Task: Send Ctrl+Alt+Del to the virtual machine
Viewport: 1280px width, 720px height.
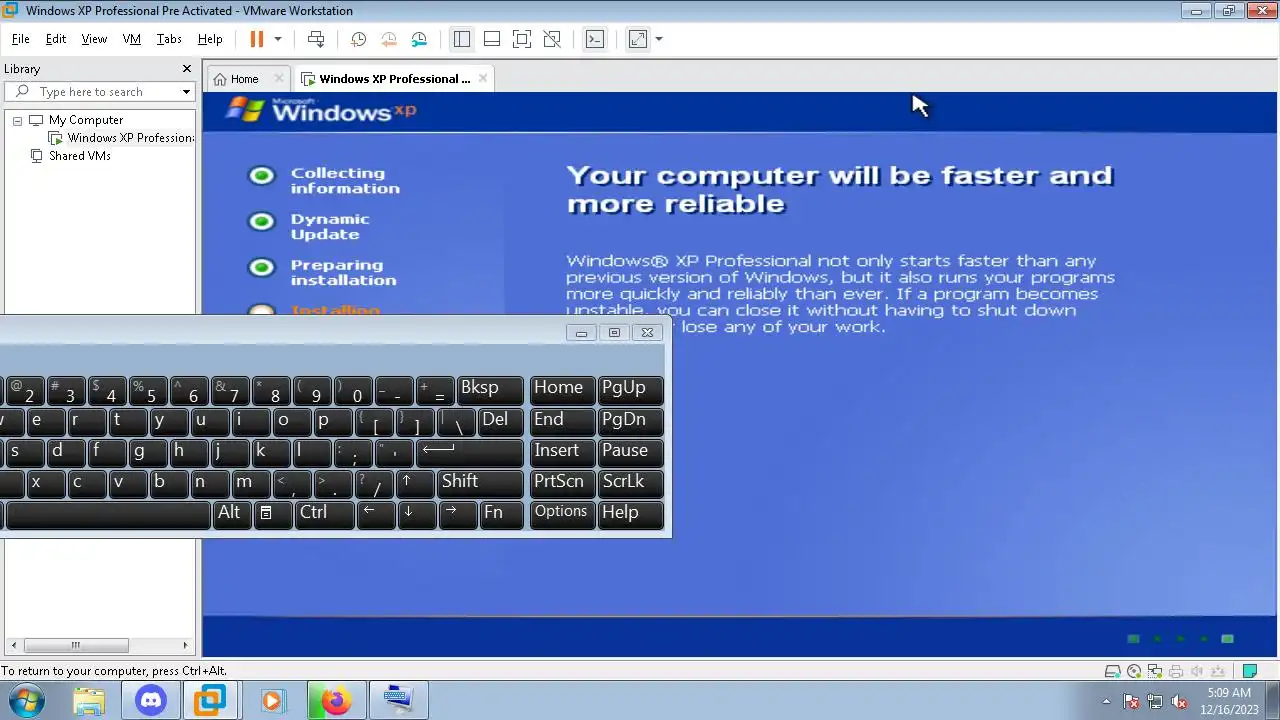Action: (x=316, y=39)
